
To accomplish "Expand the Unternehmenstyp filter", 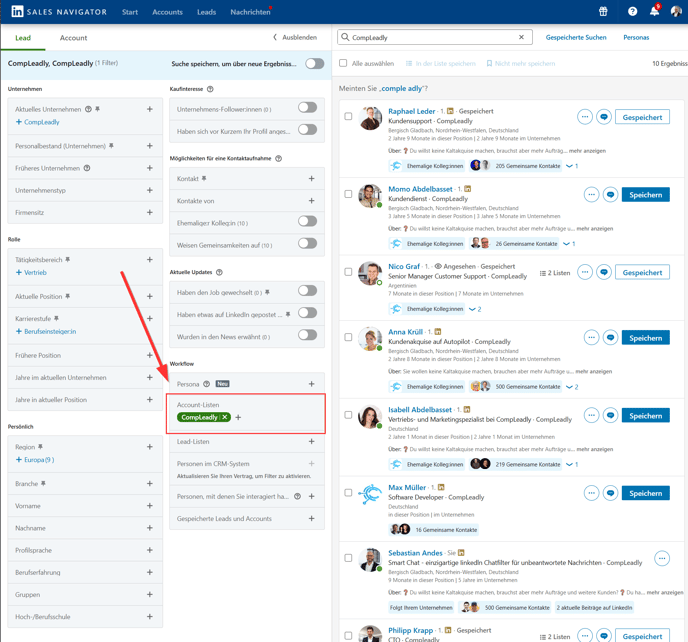I will 150,190.
